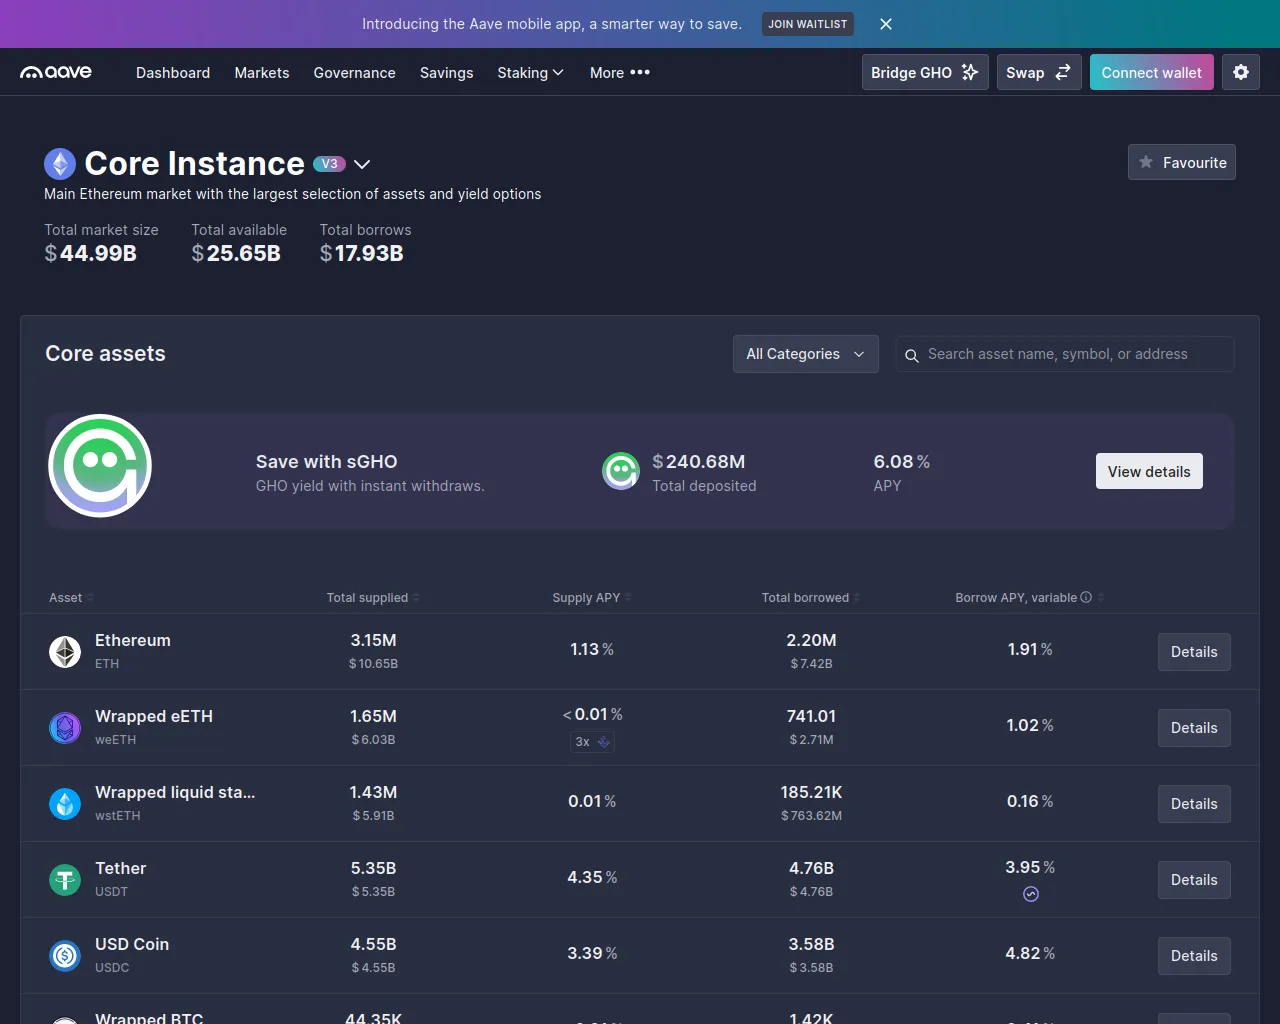
Task: Expand the Core Instance market selector chevron
Action: click(362, 164)
